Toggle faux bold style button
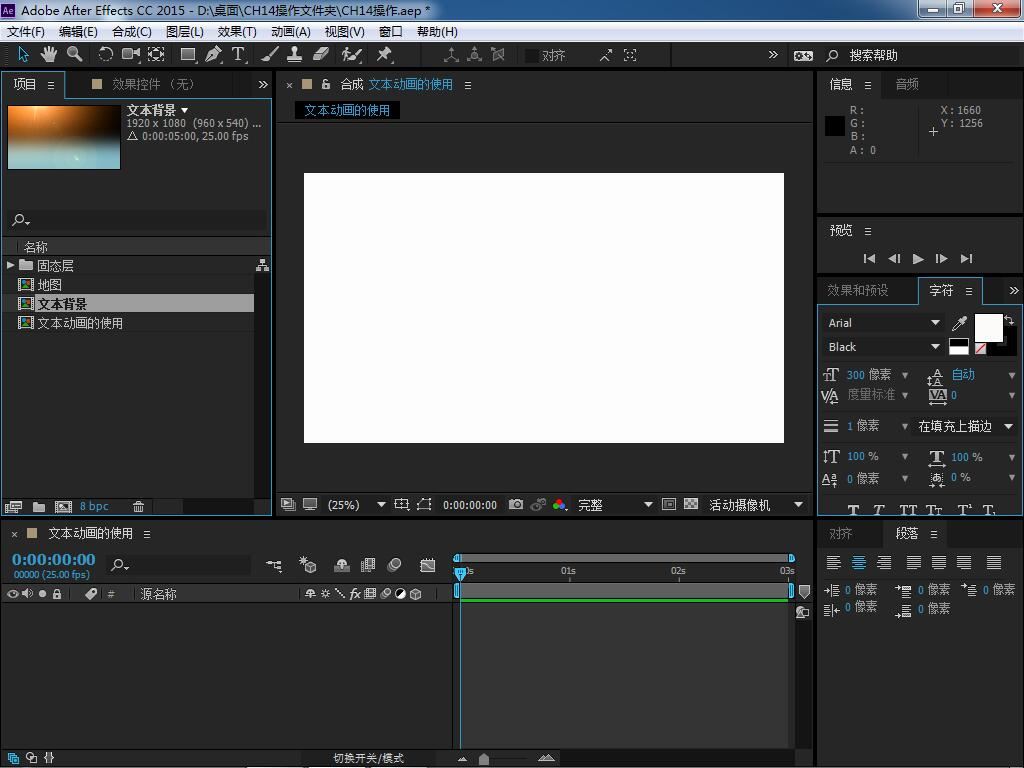Screen dimensions: 1024x768 (853, 510)
